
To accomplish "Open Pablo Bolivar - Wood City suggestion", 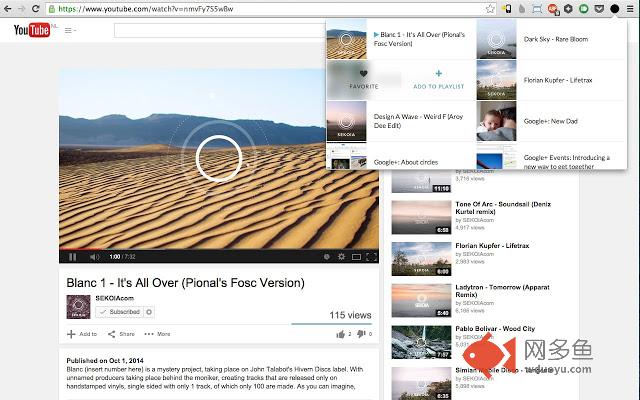I will [x=495, y=329].
